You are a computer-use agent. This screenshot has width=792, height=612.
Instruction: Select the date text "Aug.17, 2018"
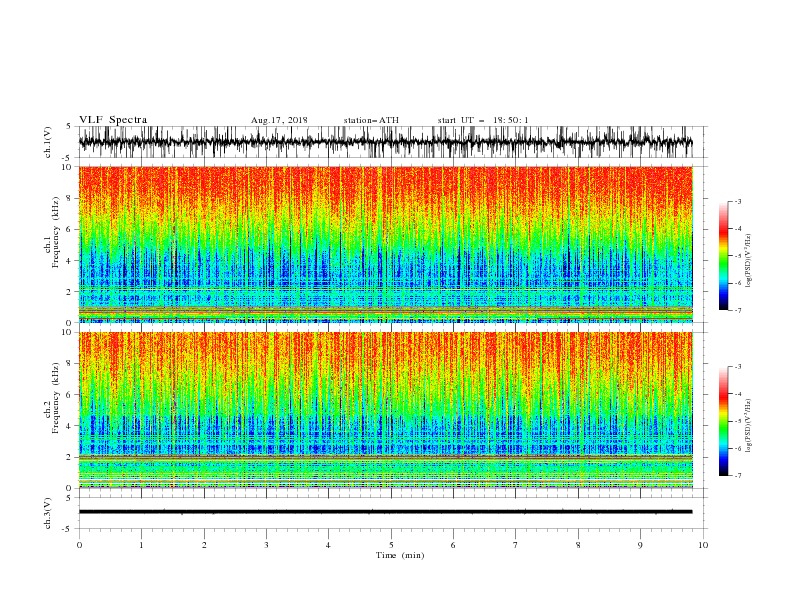tap(279, 120)
